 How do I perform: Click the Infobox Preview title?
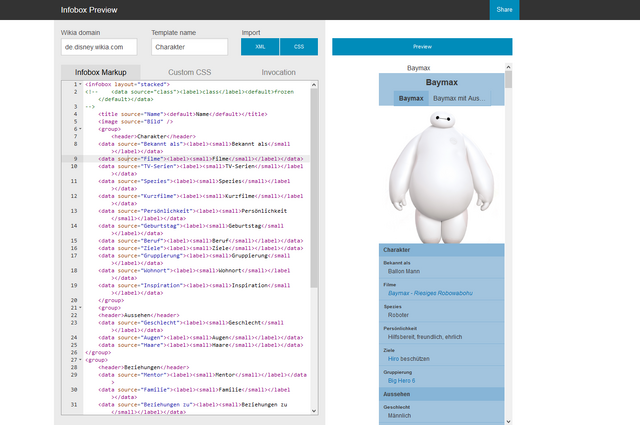pyautogui.click(x=89, y=10)
